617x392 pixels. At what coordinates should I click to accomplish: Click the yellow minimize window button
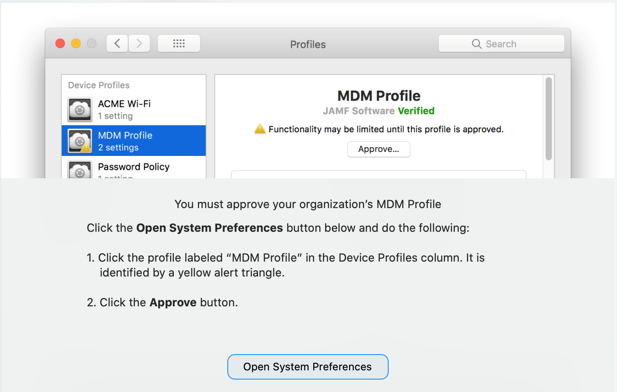[x=76, y=43]
